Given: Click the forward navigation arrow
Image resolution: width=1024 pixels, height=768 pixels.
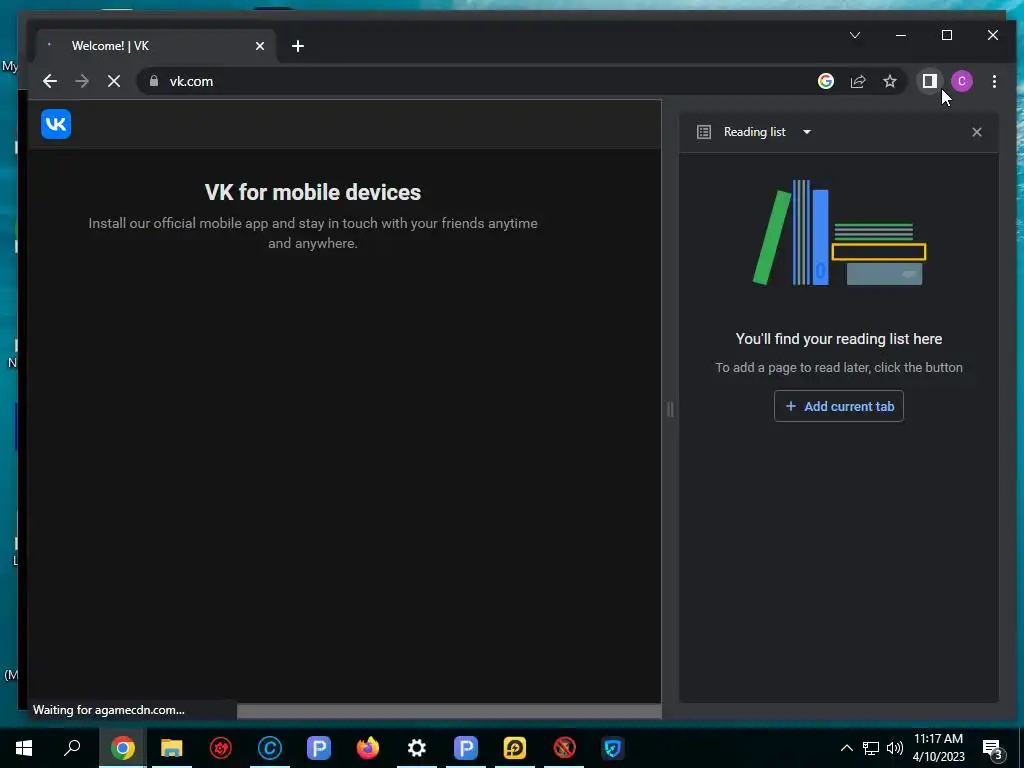Looking at the screenshot, I should (82, 81).
